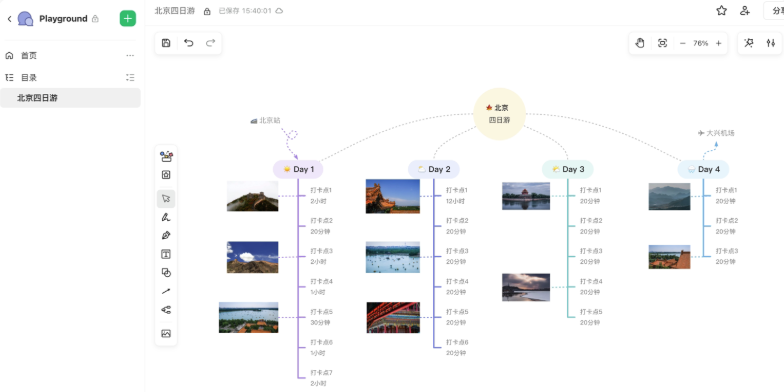This screenshot has width=784, height=392.
Task: Select the mind map tool
Action: pyautogui.click(x=166, y=310)
